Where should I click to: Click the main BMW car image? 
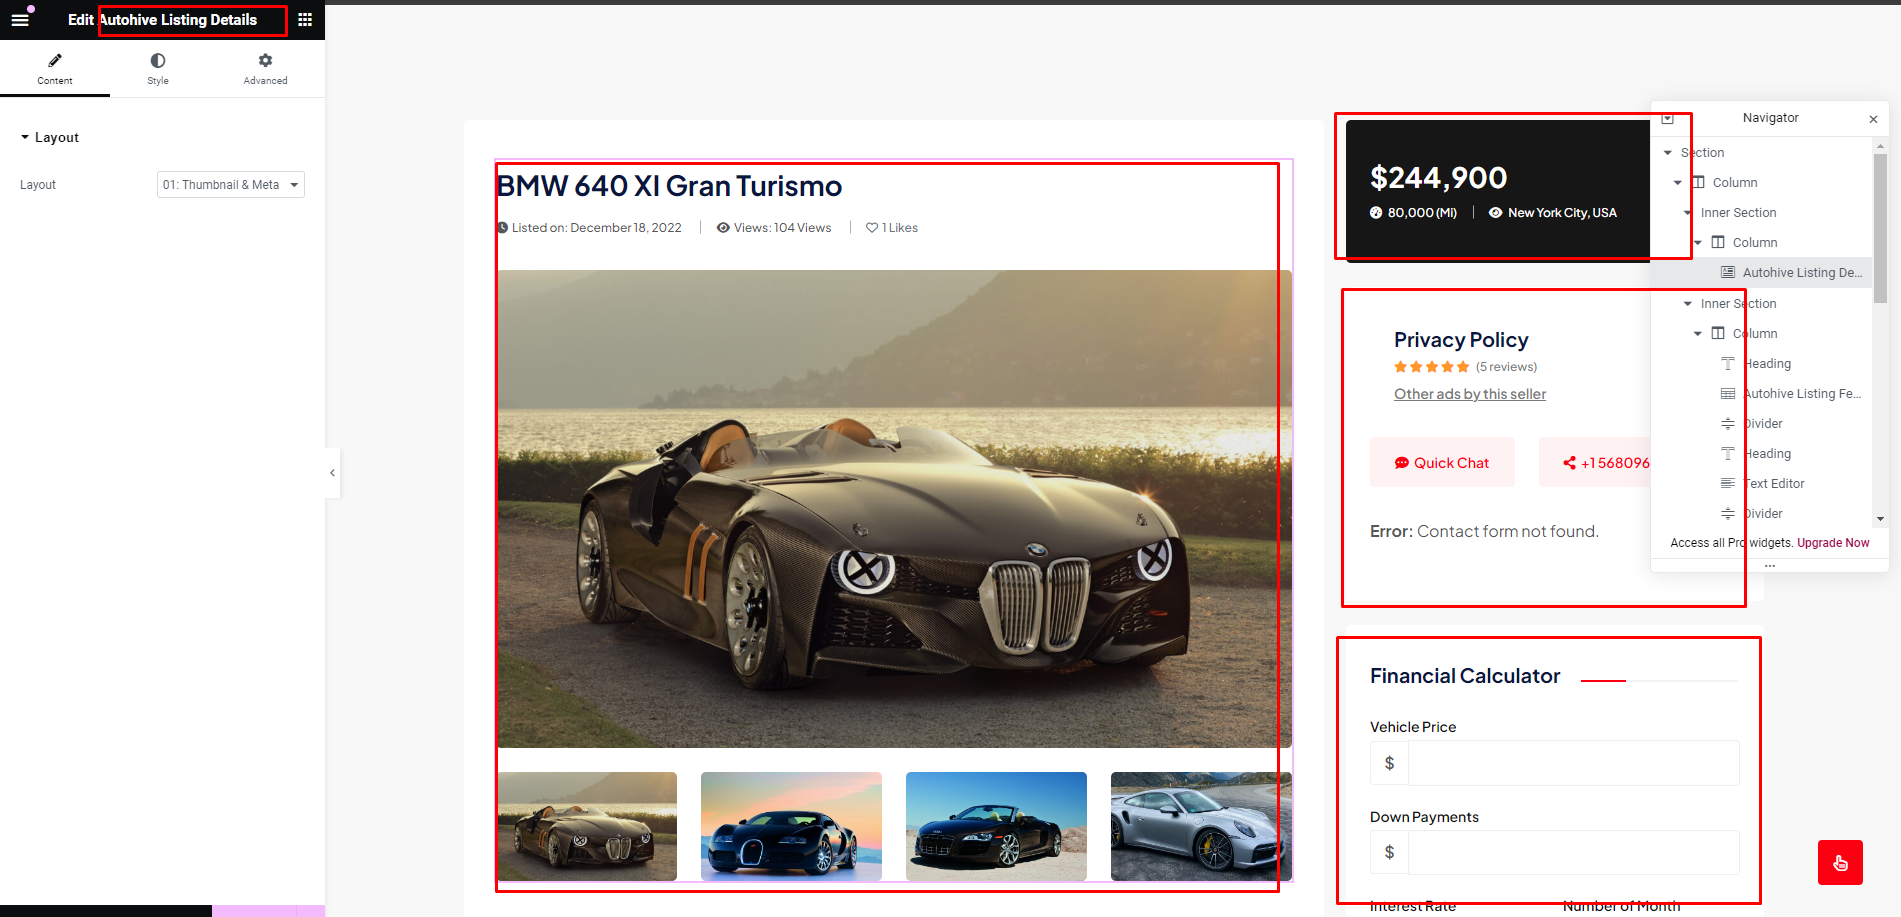click(x=894, y=509)
